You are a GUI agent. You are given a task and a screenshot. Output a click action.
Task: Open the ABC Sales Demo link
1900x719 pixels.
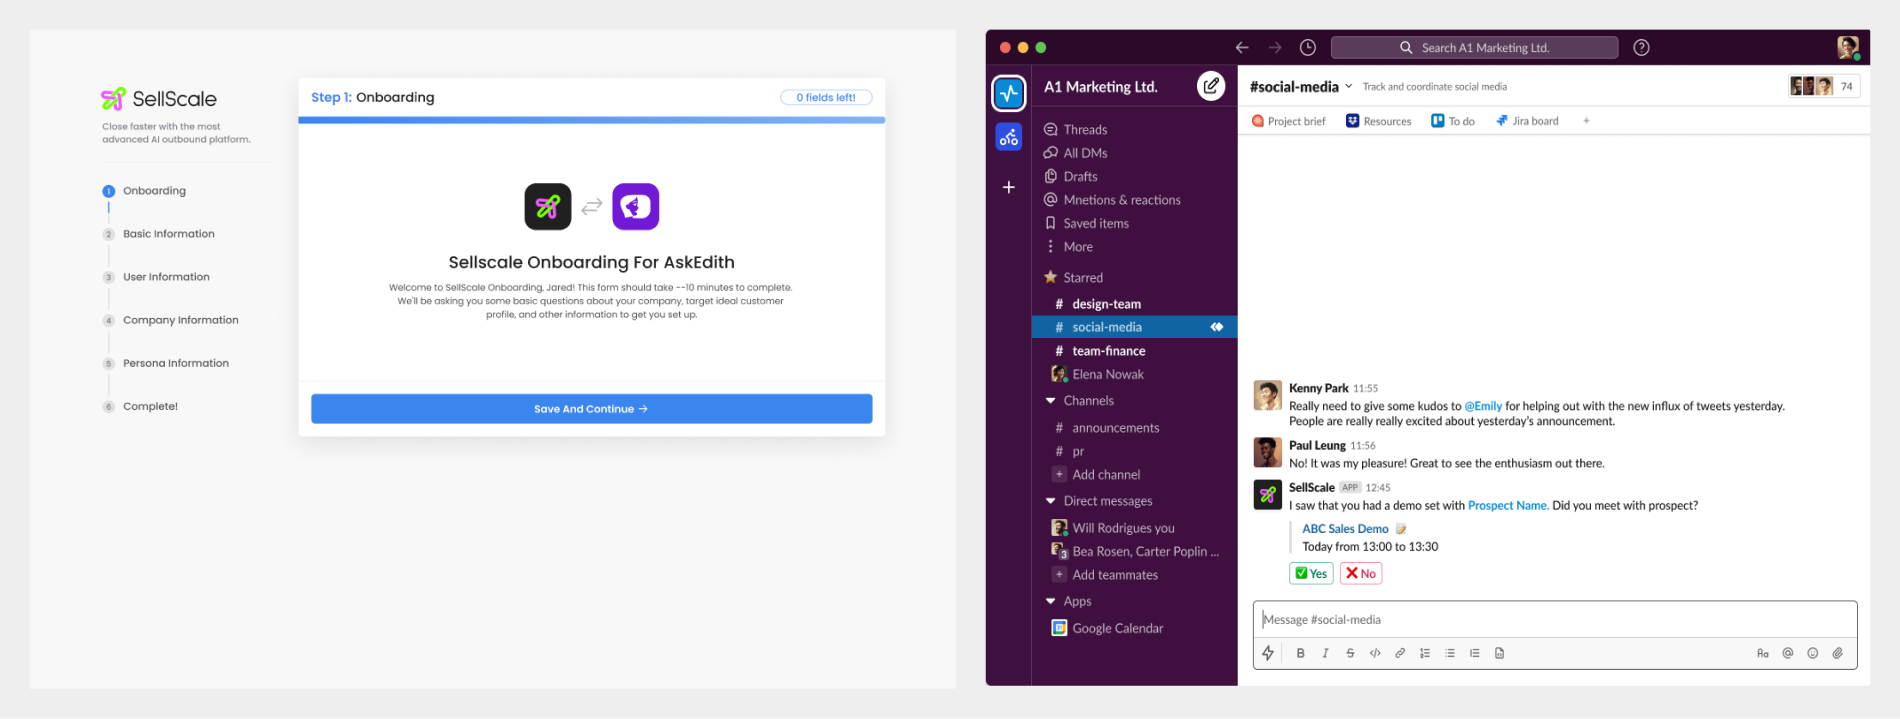click(x=1345, y=529)
